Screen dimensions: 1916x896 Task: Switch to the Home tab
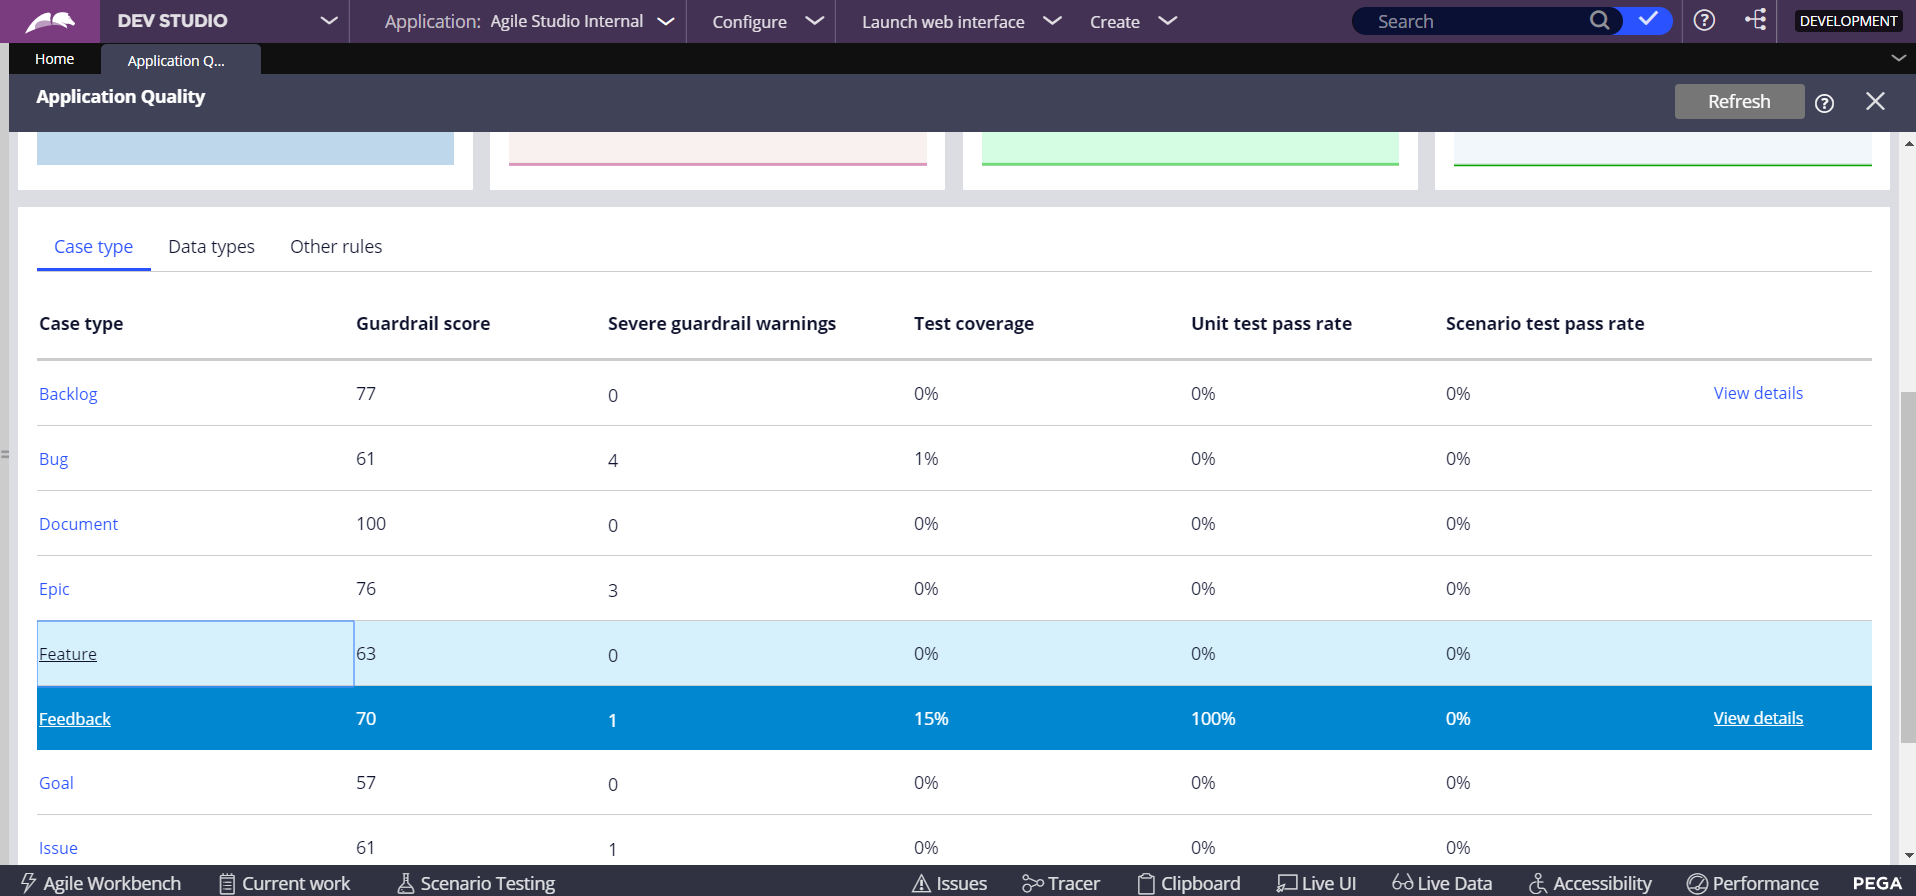coord(55,59)
